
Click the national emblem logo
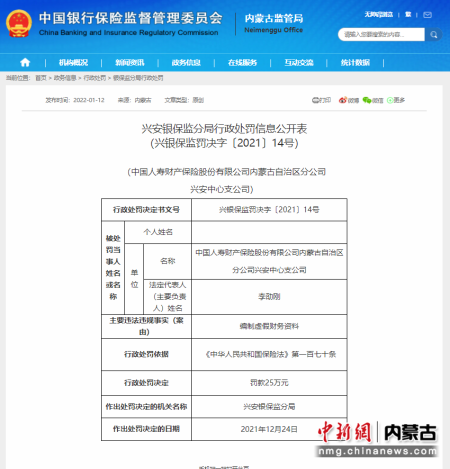(x=19, y=23)
